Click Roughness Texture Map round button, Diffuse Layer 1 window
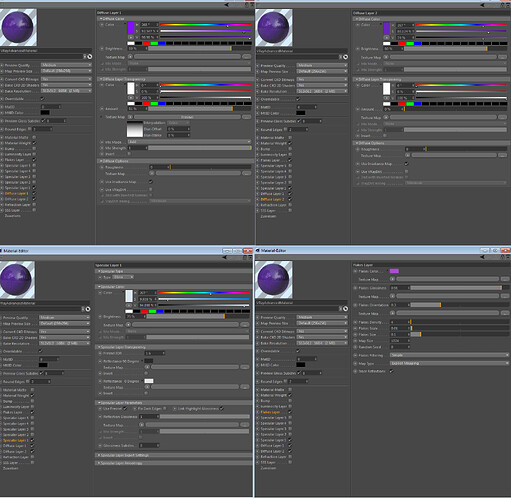Screen dimensions: 511x499 [152, 173]
